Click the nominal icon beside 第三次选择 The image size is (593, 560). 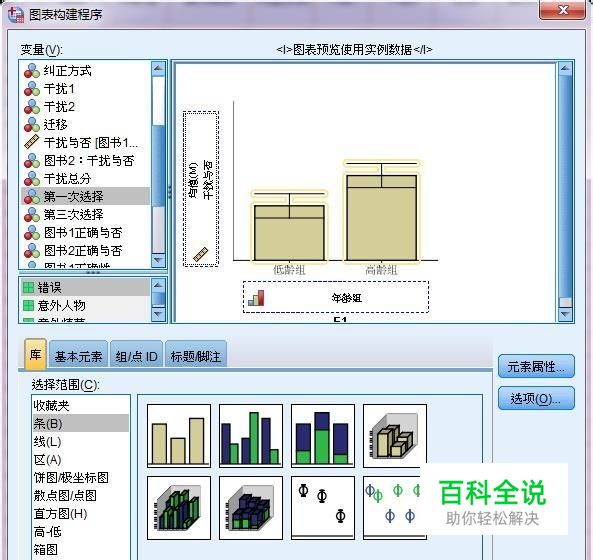click(32, 215)
